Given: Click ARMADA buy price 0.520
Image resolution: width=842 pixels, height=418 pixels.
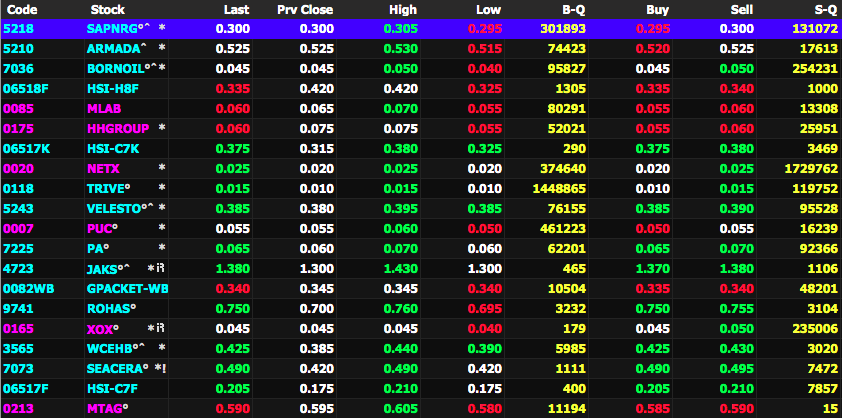Looking at the screenshot, I should pyautogui.click(x=652, y=49).
